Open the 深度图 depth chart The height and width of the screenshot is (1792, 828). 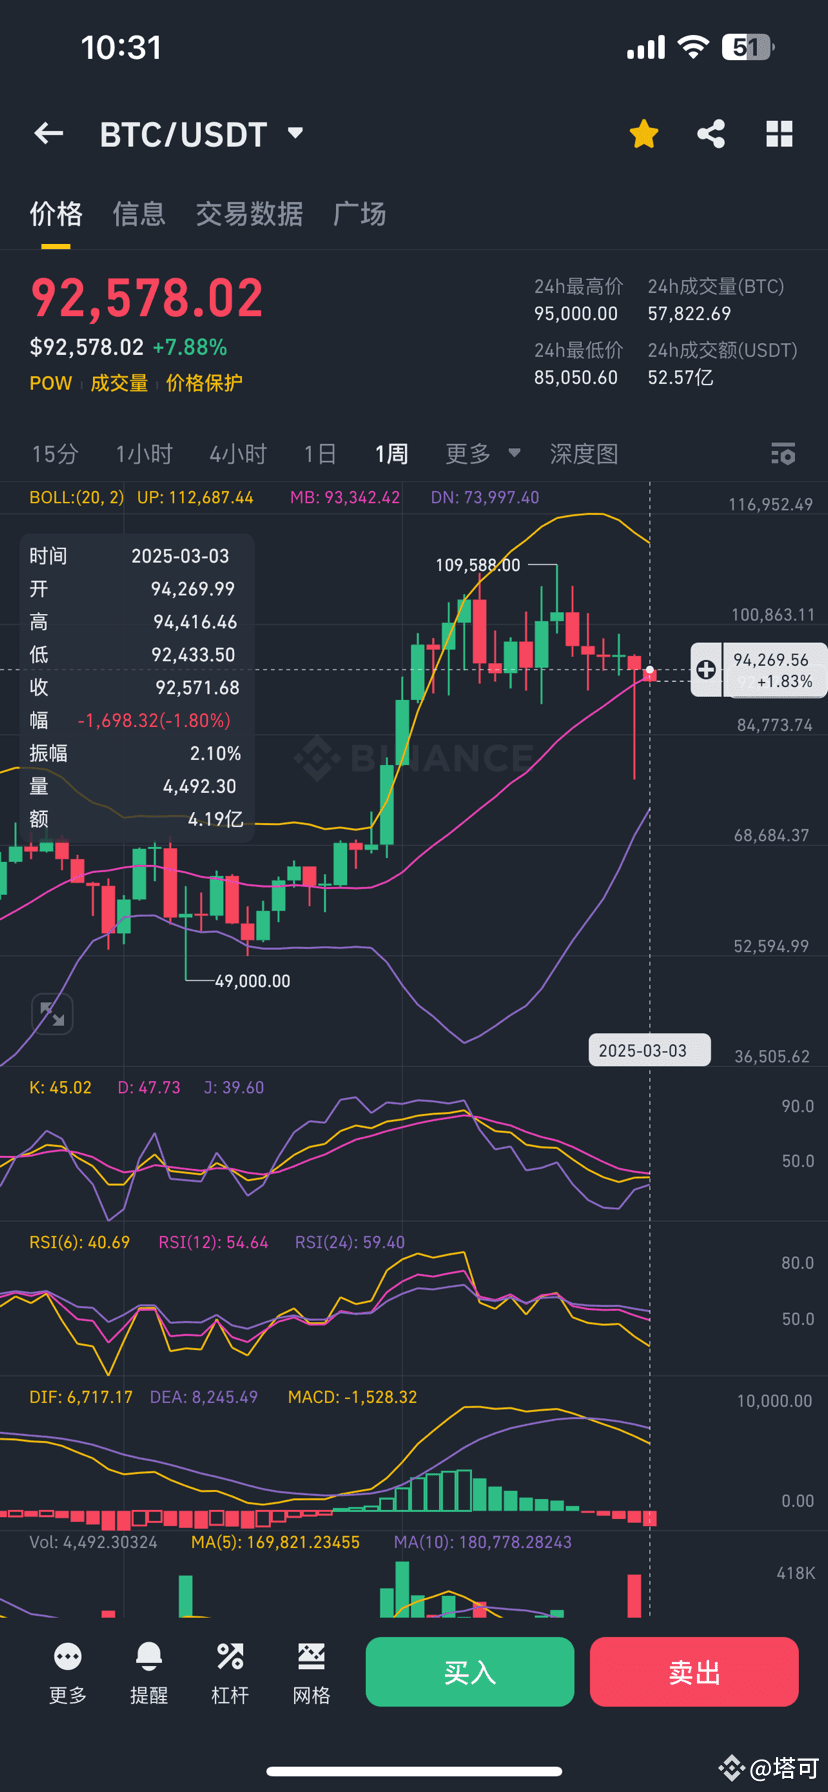point(584,454)
